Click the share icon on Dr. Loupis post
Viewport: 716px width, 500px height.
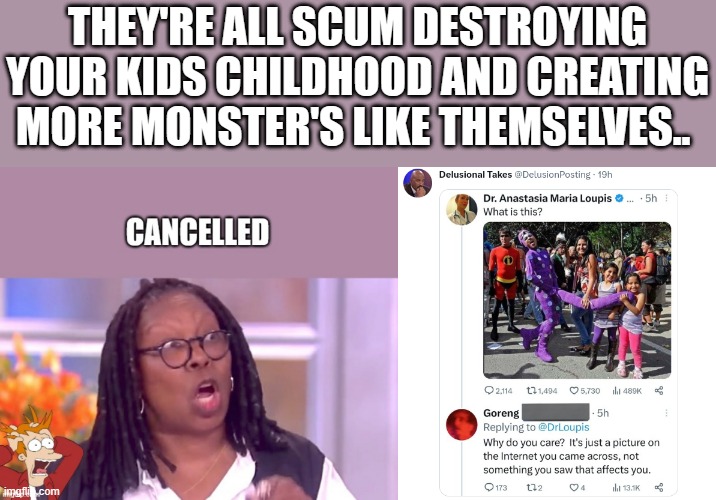659,390
